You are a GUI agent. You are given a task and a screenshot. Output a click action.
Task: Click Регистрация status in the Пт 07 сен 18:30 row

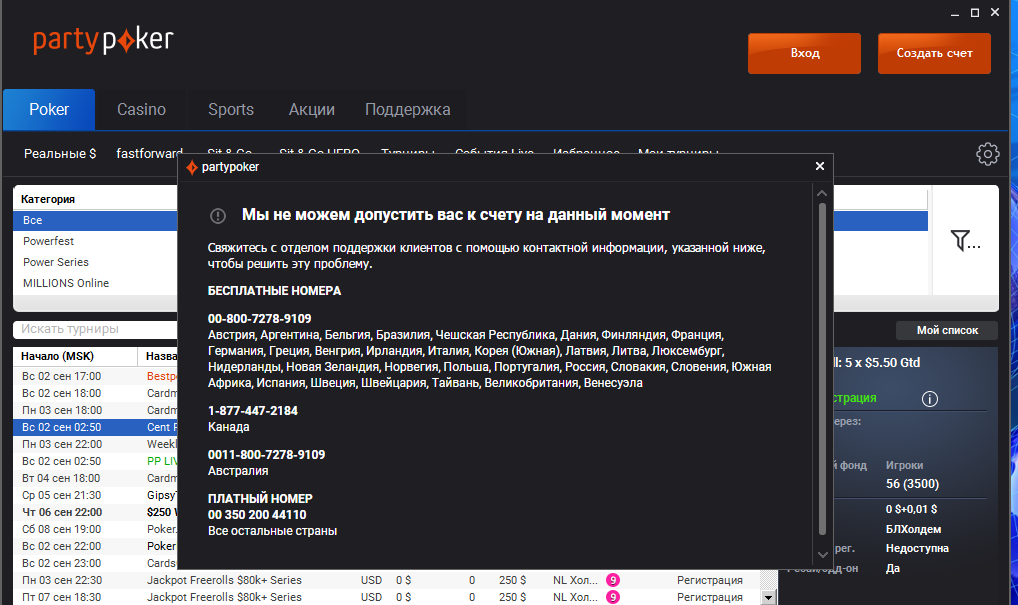710,597
